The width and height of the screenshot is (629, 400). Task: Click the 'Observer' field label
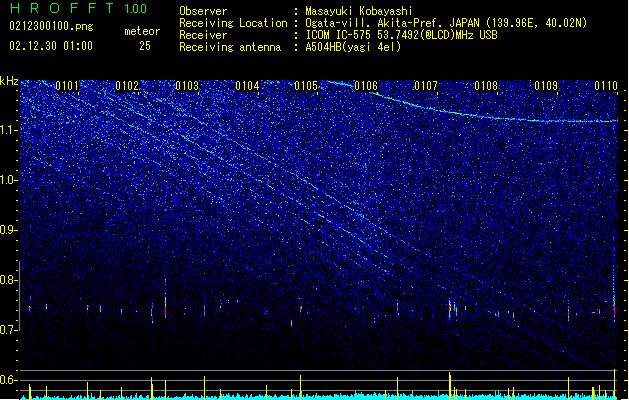[203, 11]
